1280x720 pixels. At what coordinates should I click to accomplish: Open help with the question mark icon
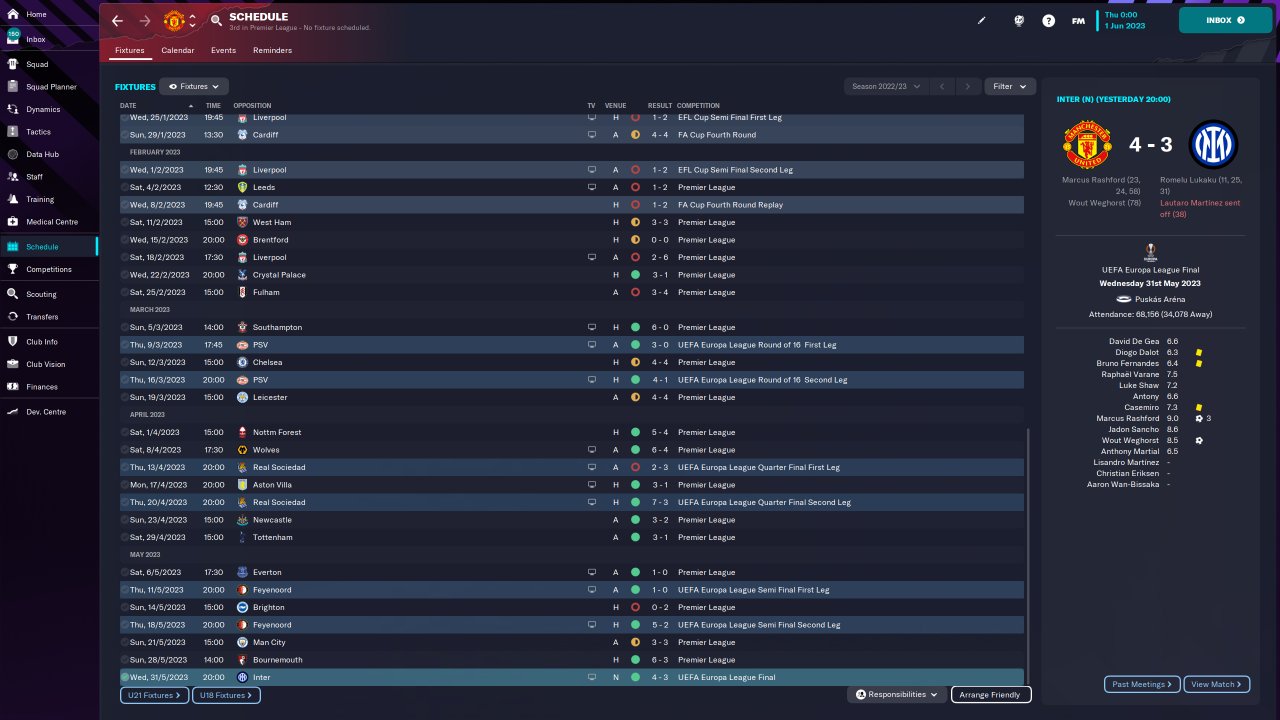tap(1048, 20)
